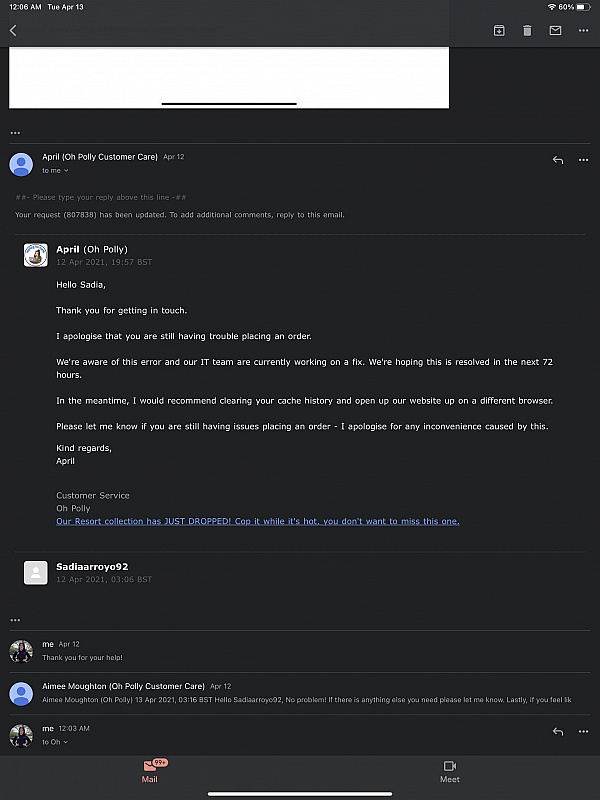Switch to the Meet tab
600x800 pixels.
(x=450, y=771)
